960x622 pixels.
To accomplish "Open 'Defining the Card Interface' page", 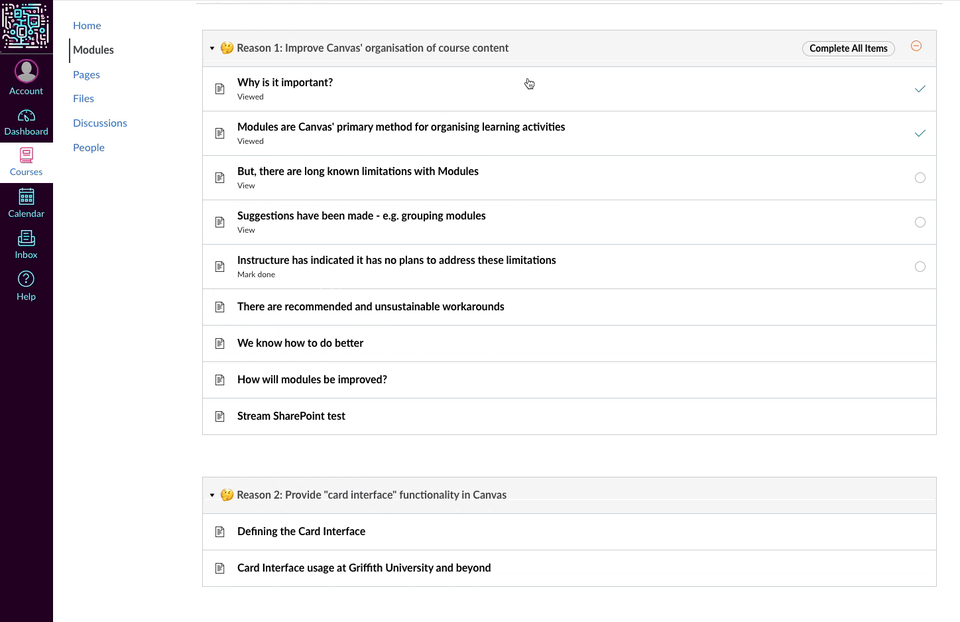I will (301, 531).
